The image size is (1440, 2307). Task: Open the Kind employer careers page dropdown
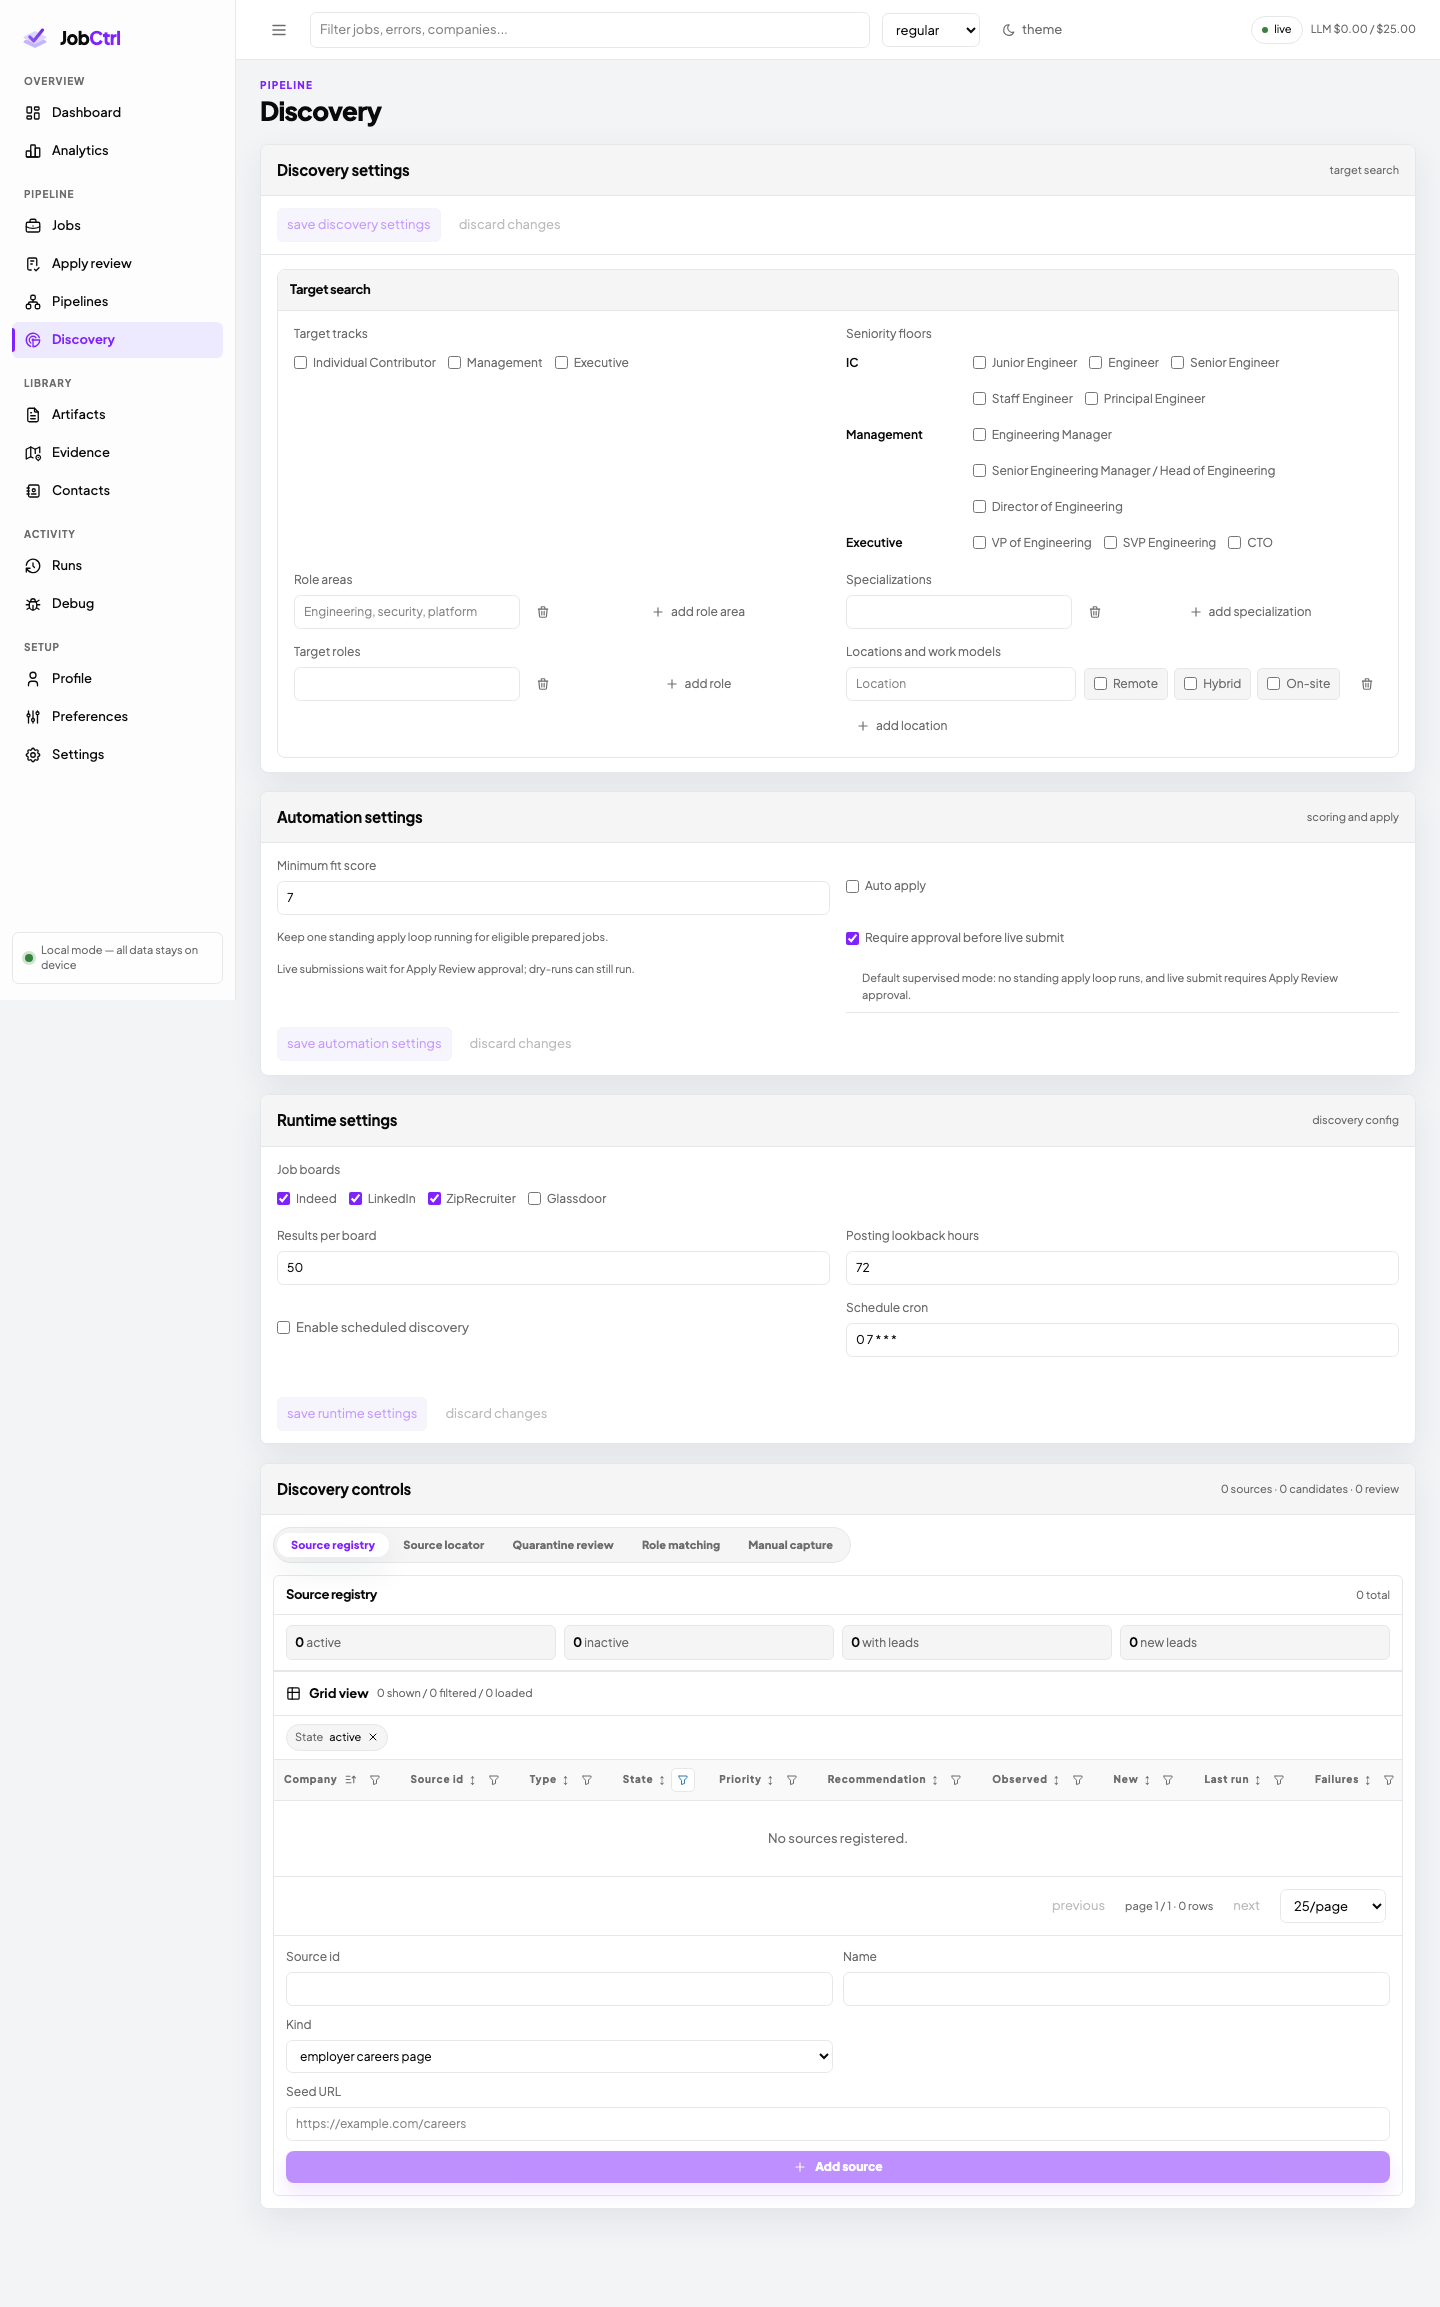coord(559,2057)
